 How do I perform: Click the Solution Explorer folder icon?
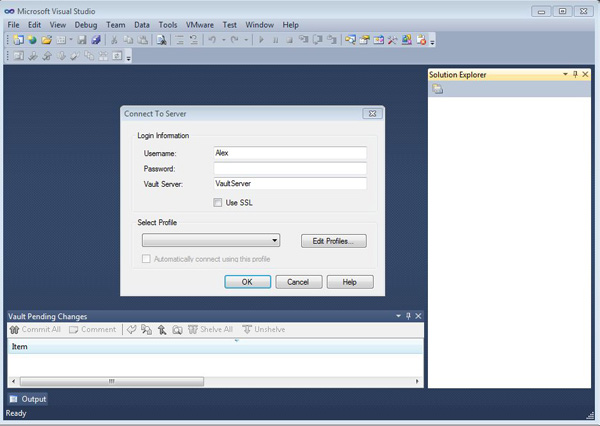pyautogui.click(x=438, y=89)
